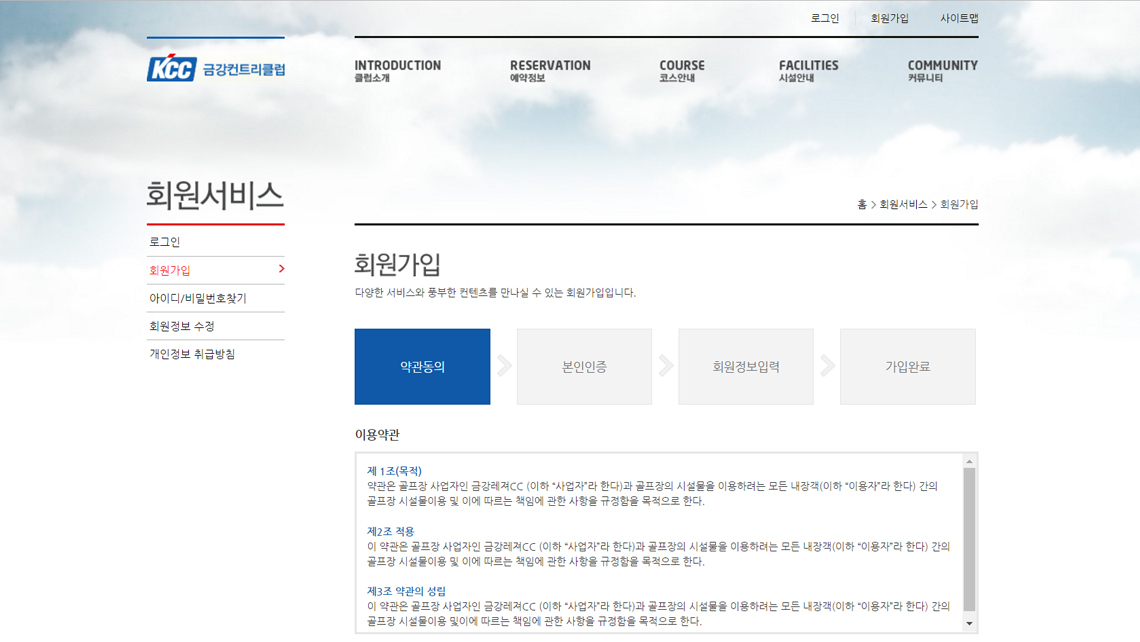Click the KCC 금강컨트리클럽 logo

[x=216, y=68]
